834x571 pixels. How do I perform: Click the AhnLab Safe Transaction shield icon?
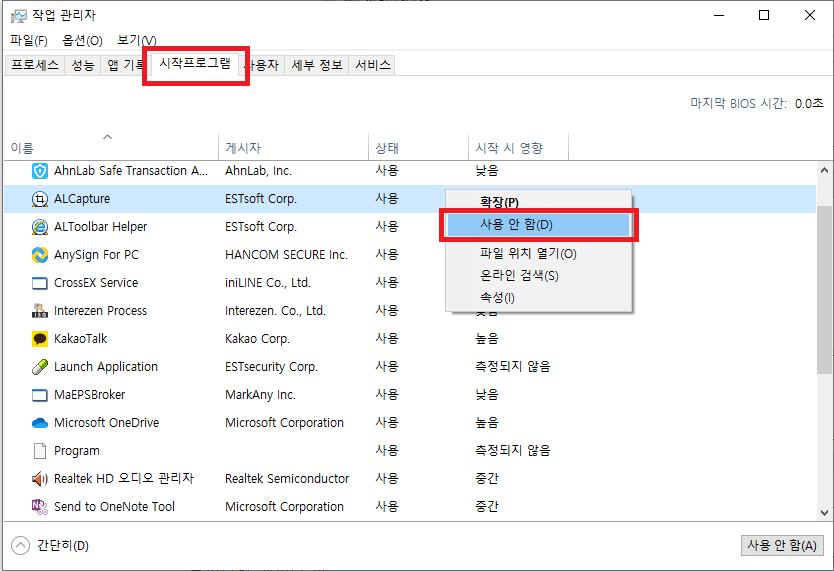(x=40, y=171)
